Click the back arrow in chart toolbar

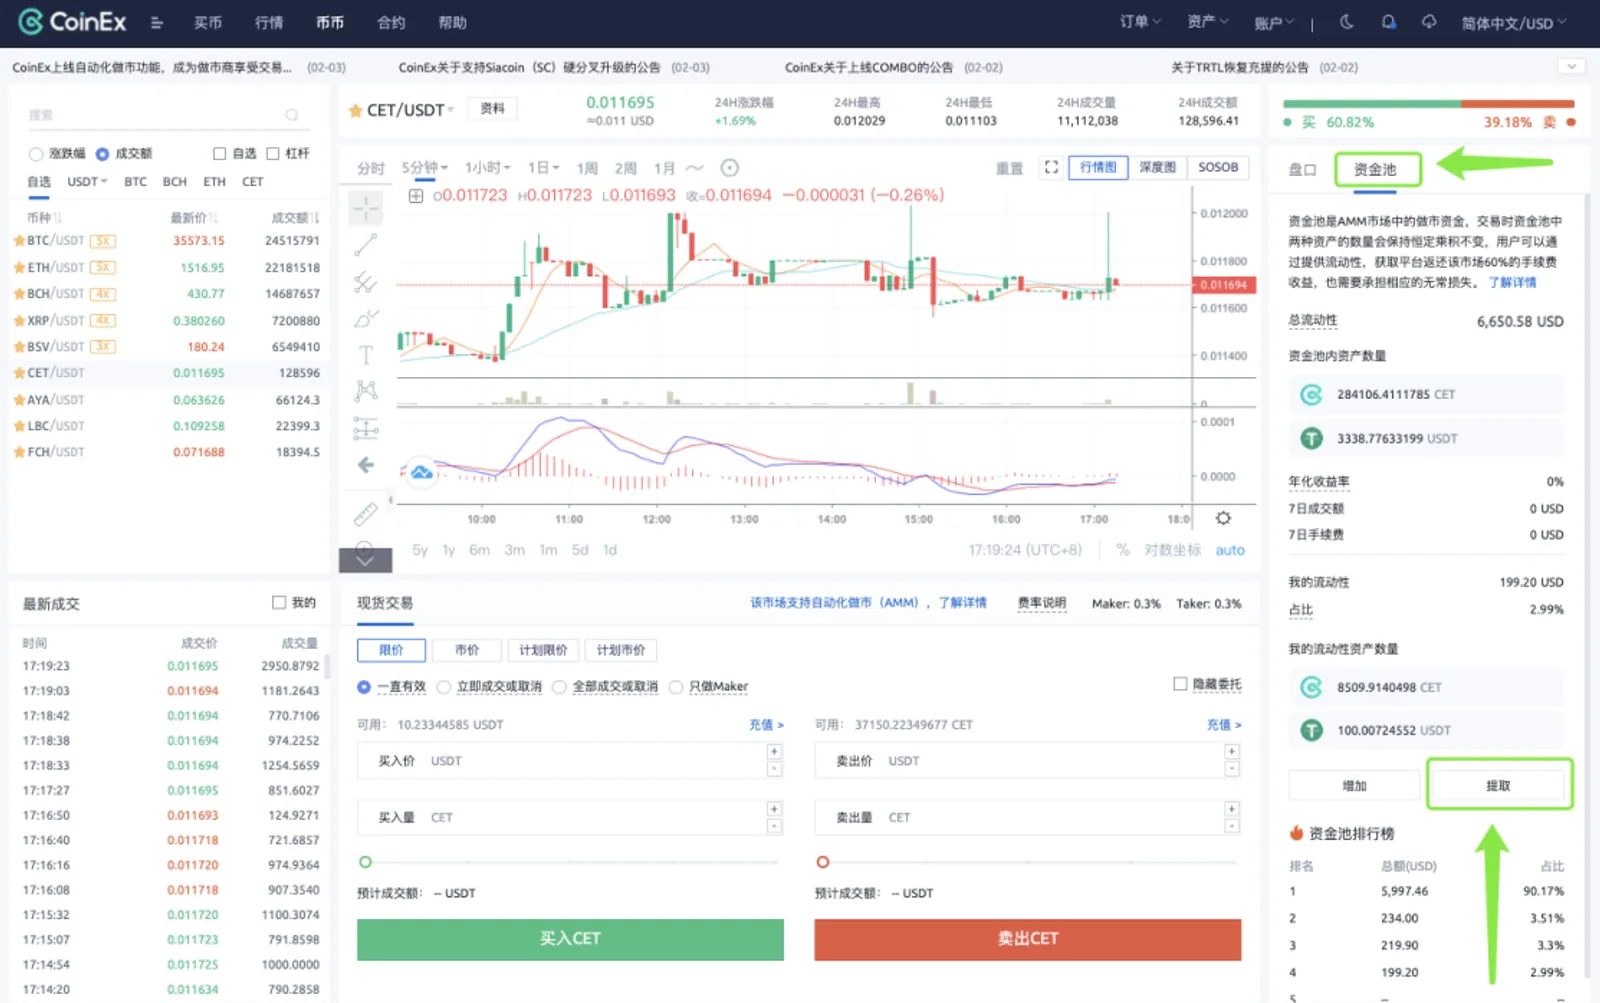coord(365,465)
